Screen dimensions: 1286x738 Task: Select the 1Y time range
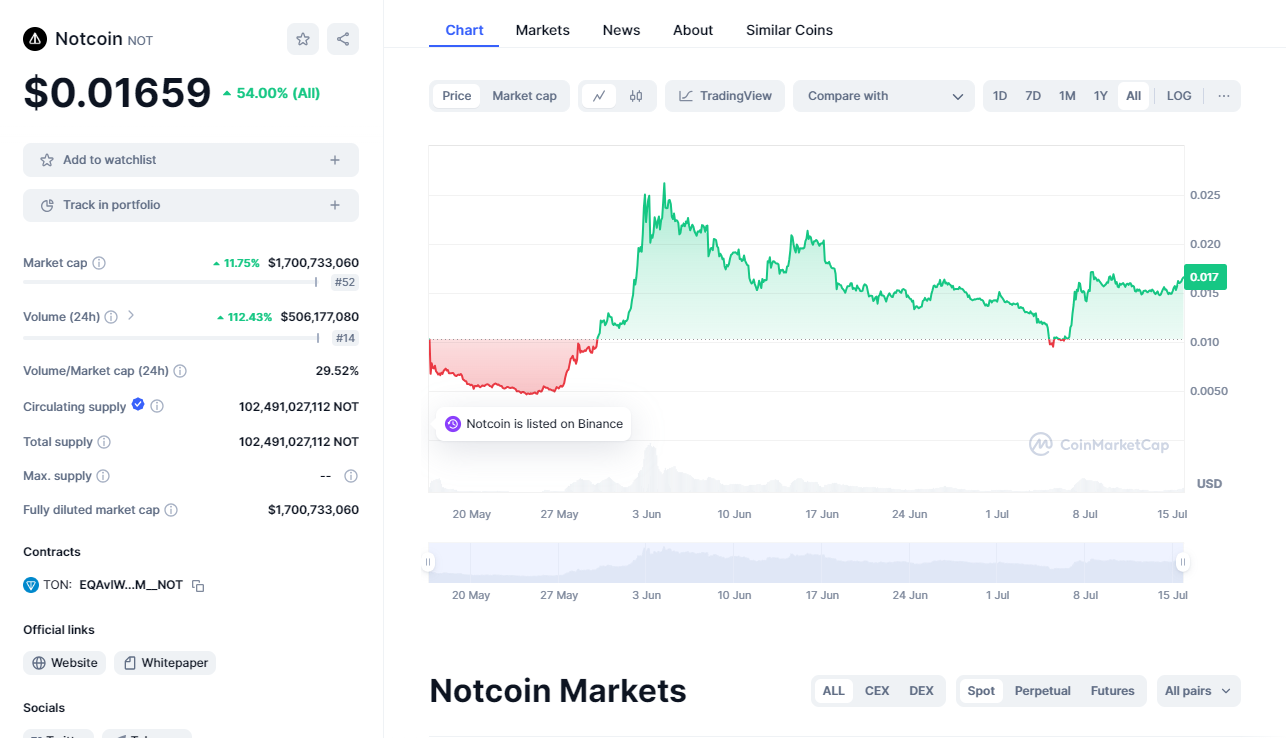click(x=1100, y=95)
